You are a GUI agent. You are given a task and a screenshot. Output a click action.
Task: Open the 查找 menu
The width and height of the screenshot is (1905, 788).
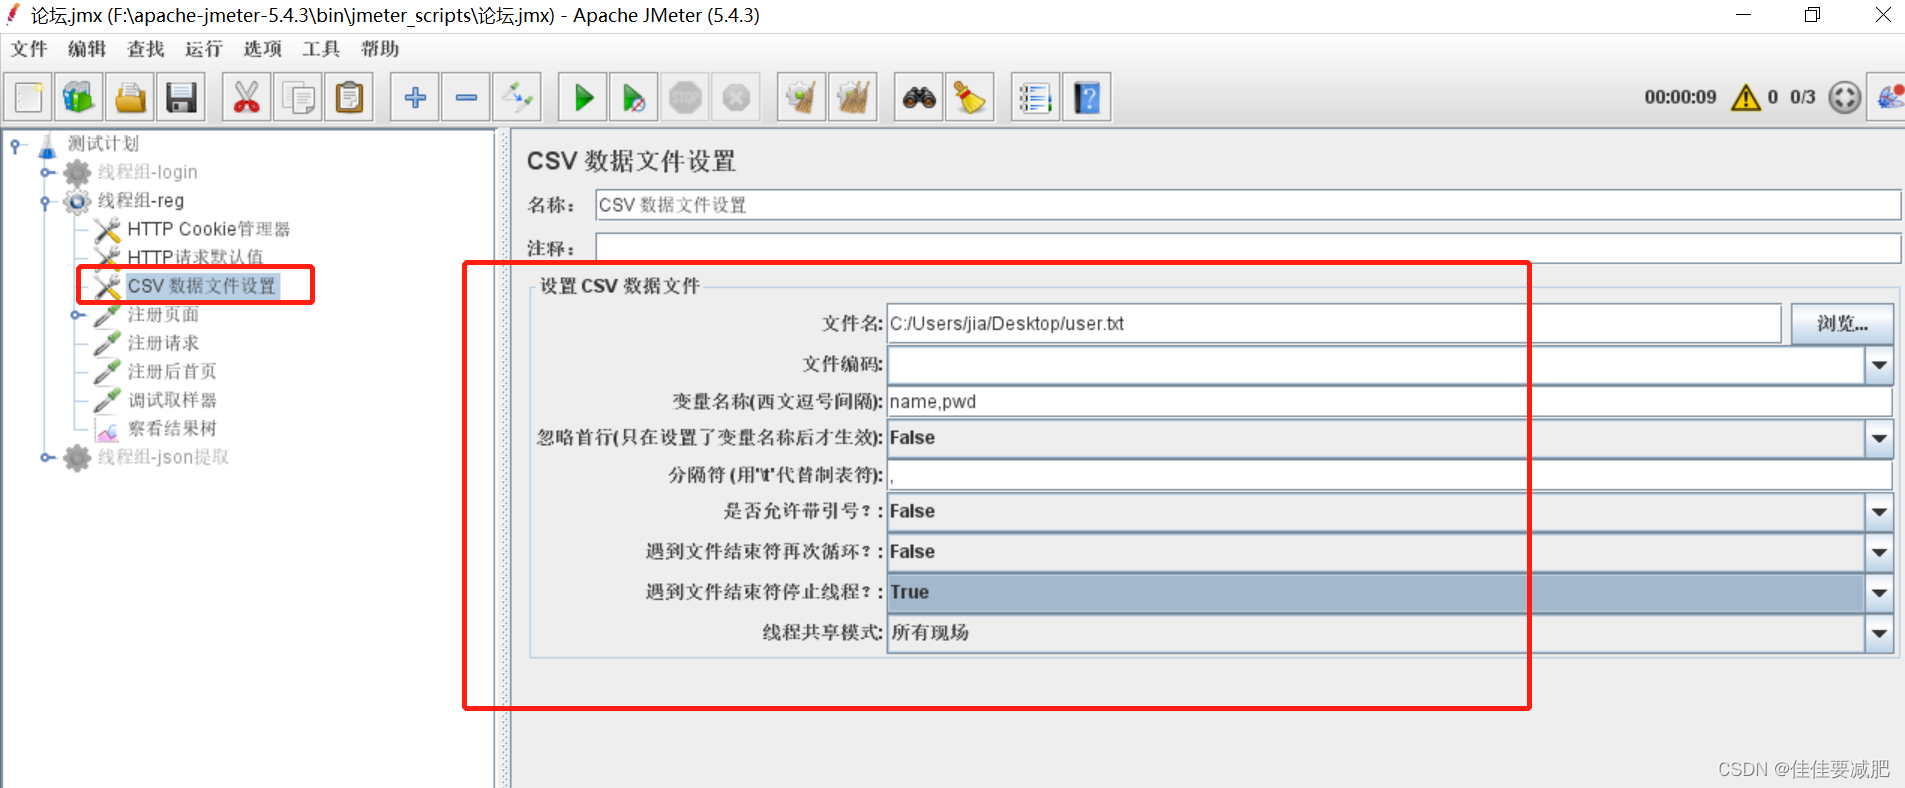click(146, 49)
